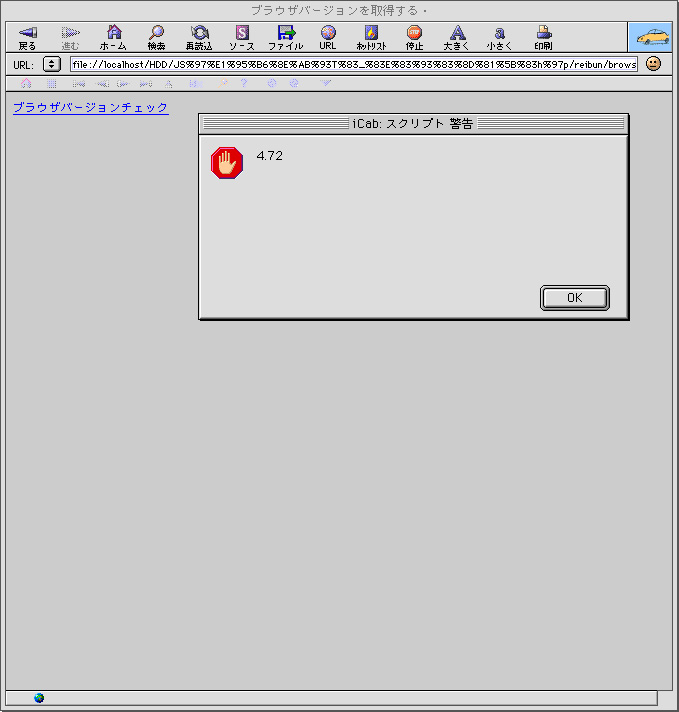Image resolution: width=679 pixels, height=712 pixels.
Task: Click the faded magnifier search link icon
Action: pyautogui.click(x=223, y=84)
